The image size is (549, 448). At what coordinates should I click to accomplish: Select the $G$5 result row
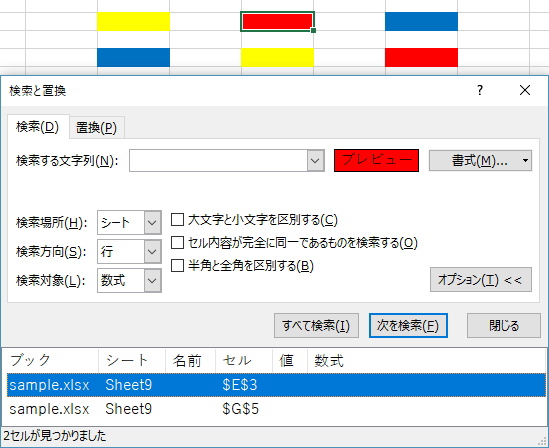coord(276,409)
